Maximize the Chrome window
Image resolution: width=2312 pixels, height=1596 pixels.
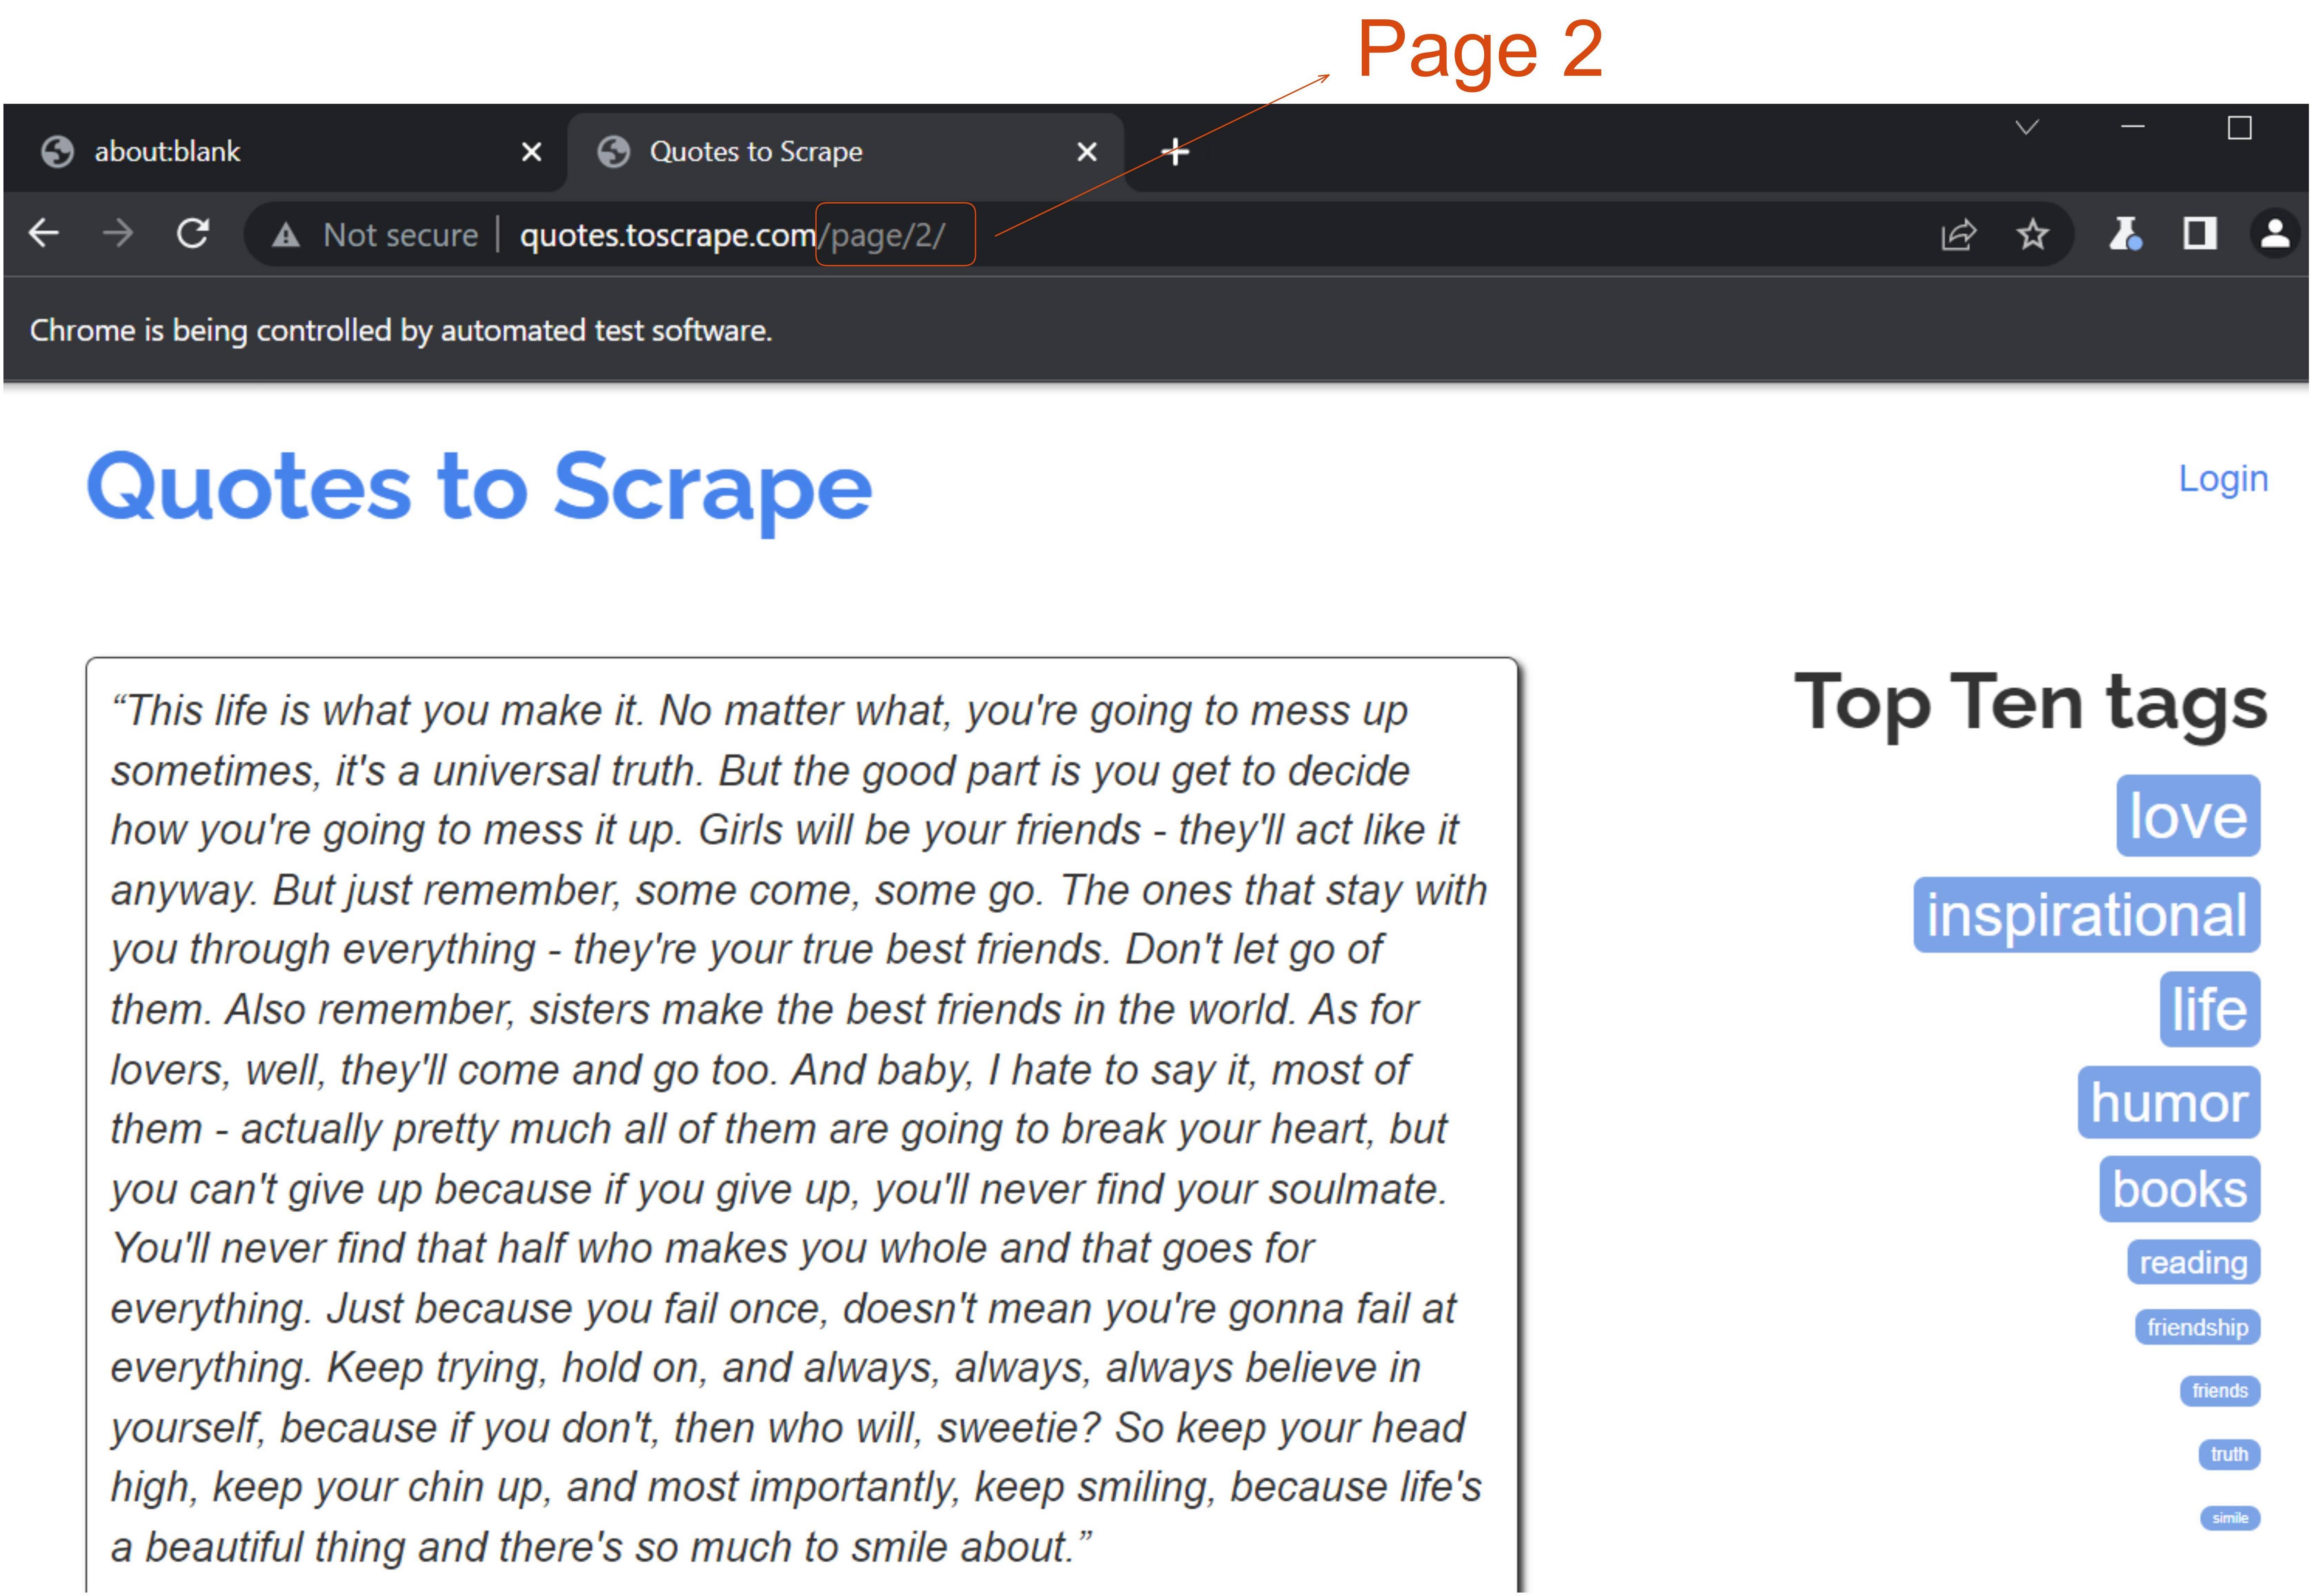tap(2239, 128)
